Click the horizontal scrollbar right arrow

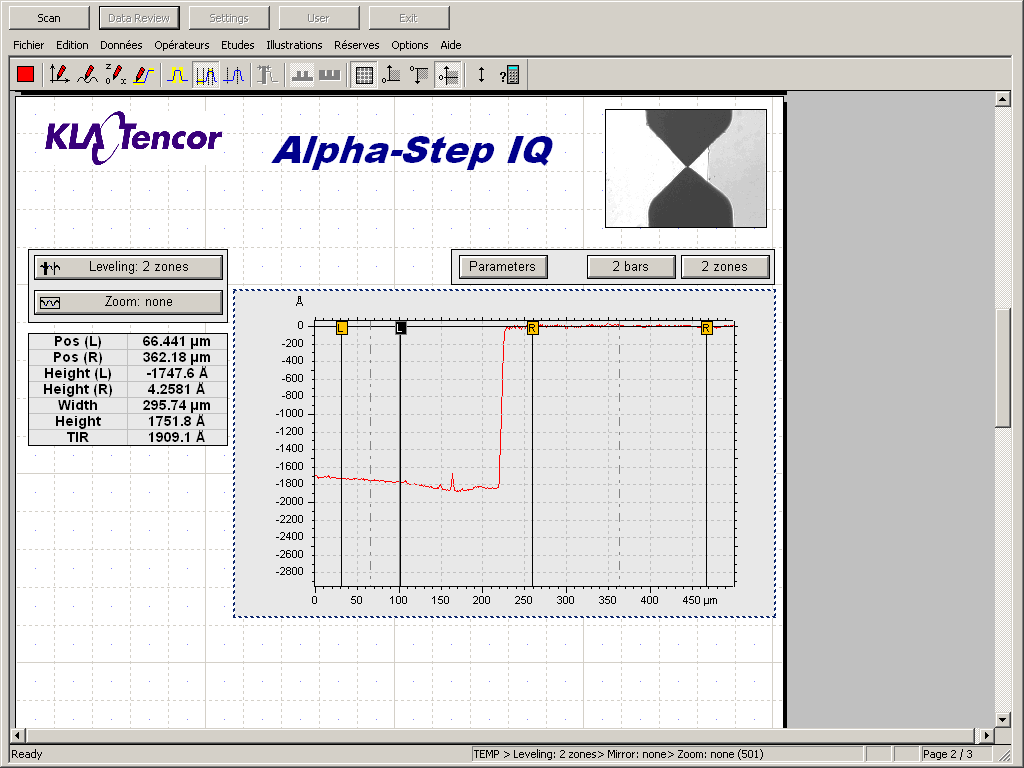click(986, 735)
